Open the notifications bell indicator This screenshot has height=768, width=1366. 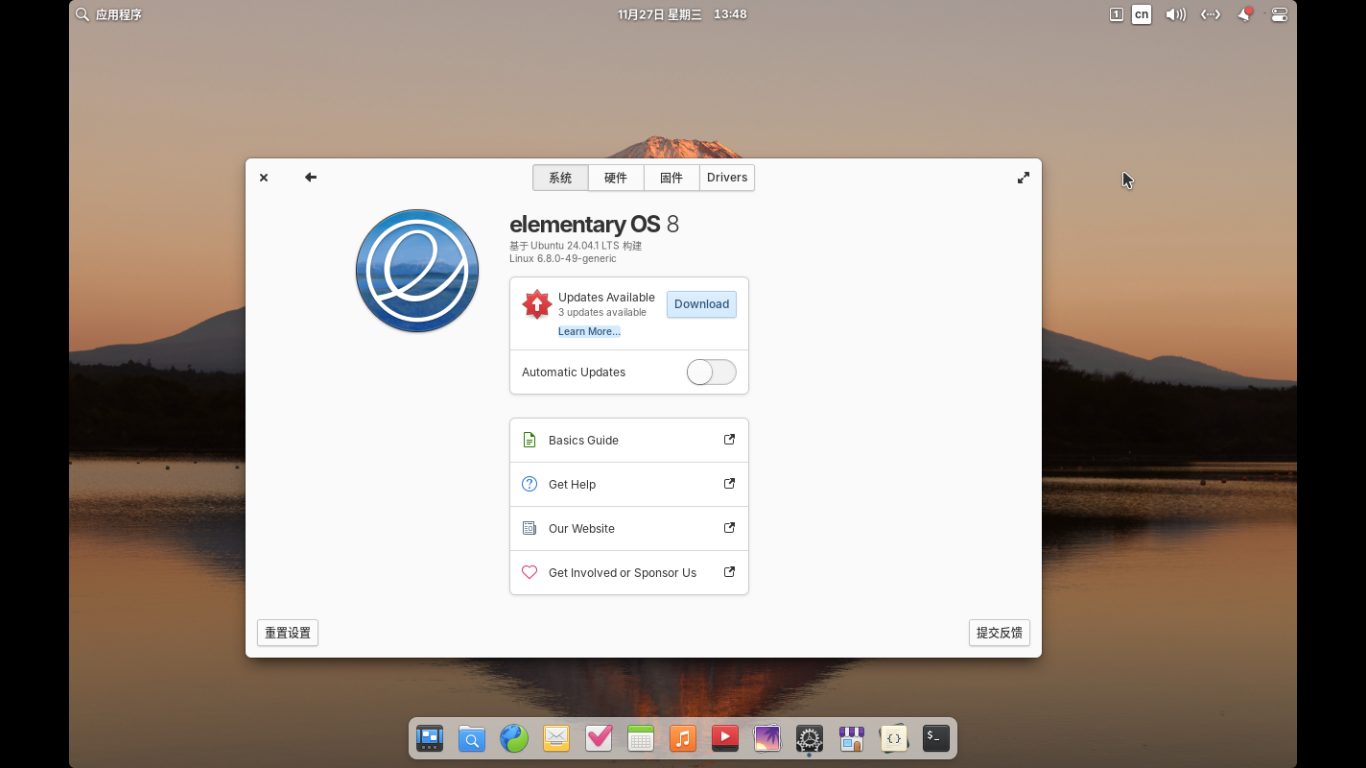pyautogui.click(x=1245, y=14)
